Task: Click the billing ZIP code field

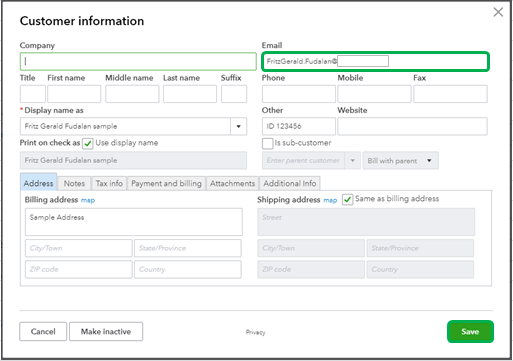Action: pyautogui.click(x=79, y=269)
